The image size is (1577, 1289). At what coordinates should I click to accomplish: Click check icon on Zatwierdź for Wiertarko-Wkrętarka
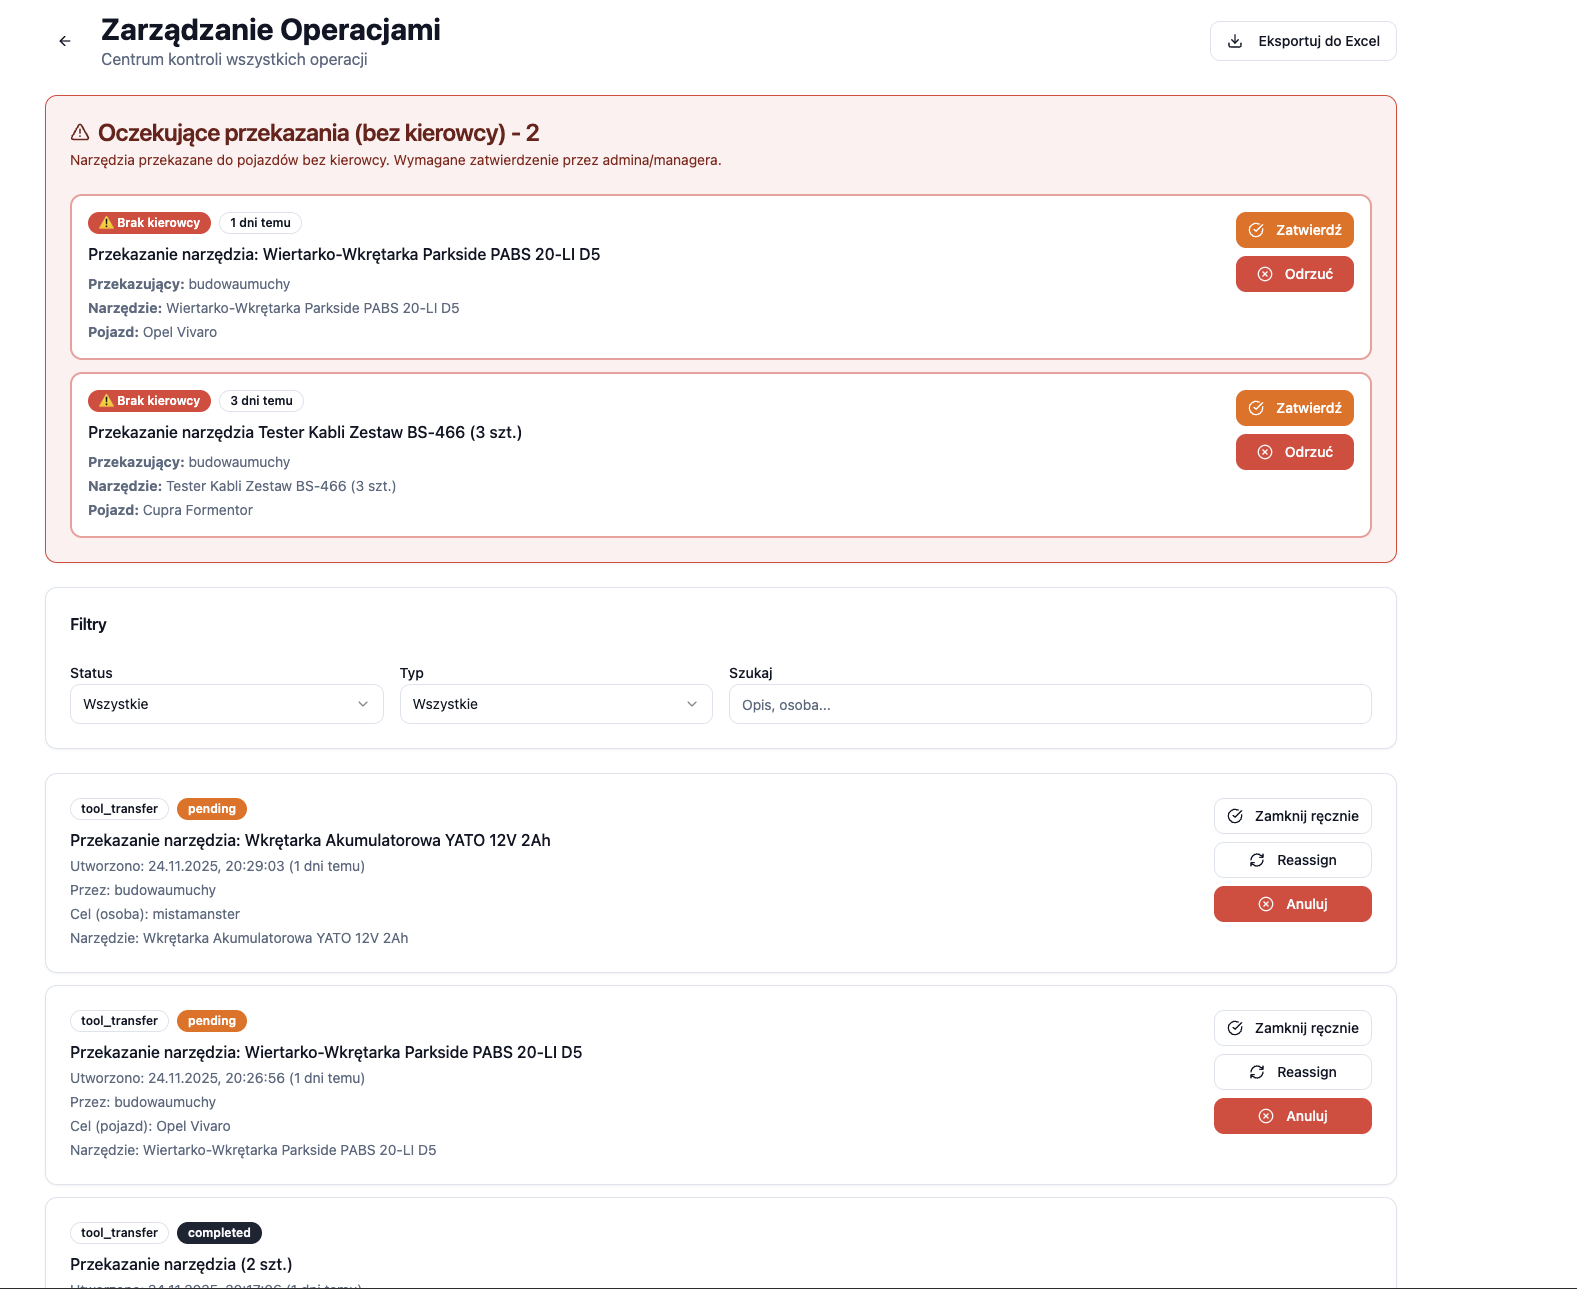point(1256,230)
